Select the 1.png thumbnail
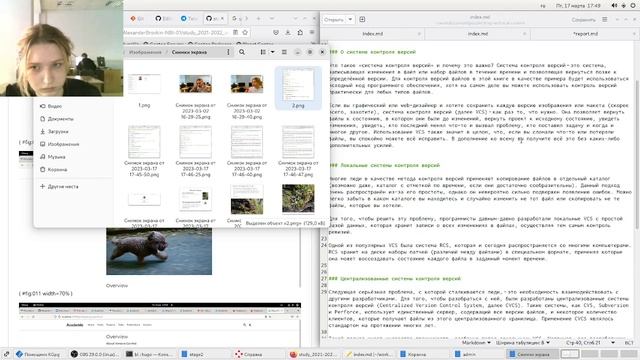The height and width of the screenshot is (360, 640). [x=144, y=84]
